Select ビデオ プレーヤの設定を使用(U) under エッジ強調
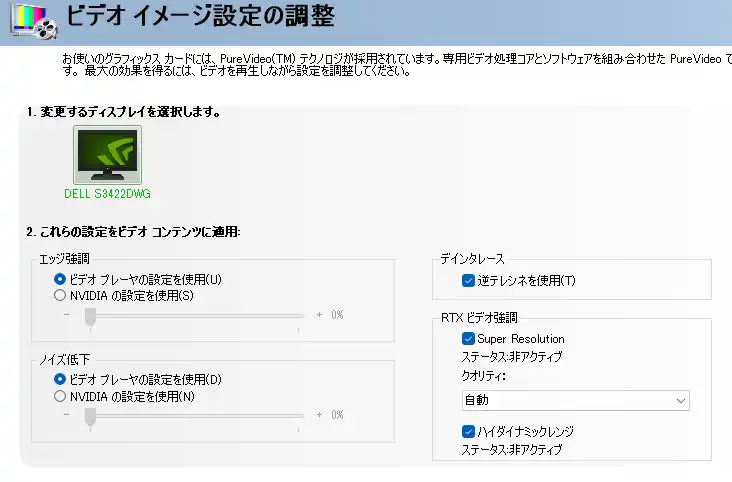The image size is (732, 482). point(60,280)
